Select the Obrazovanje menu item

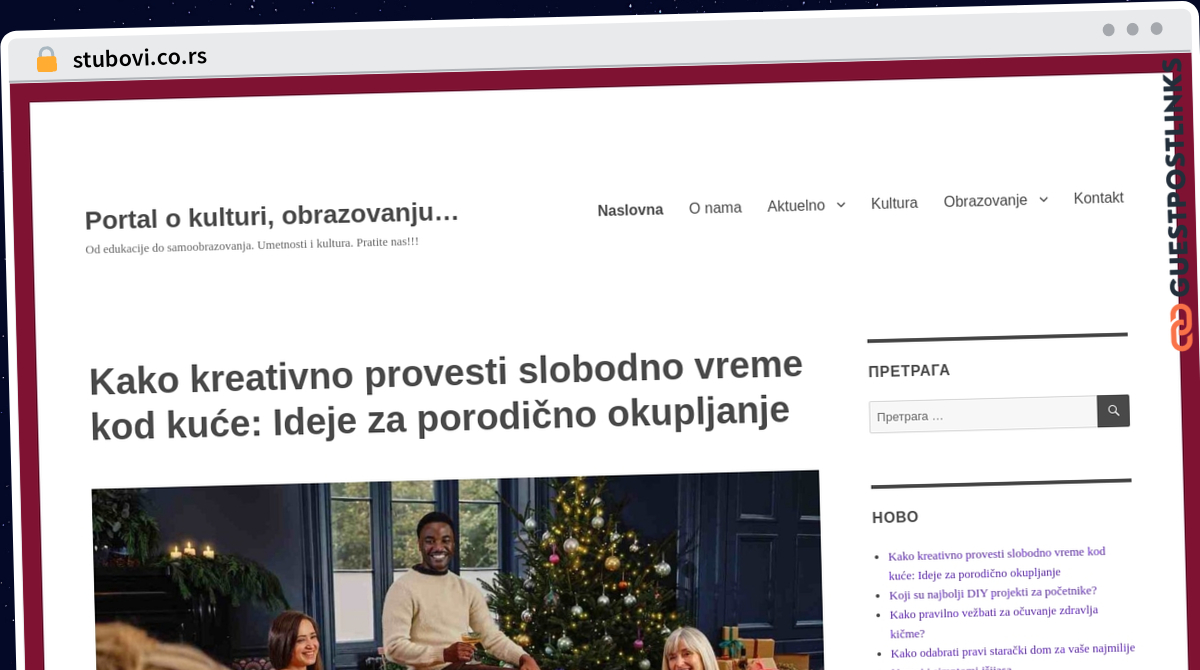point(985,201)
